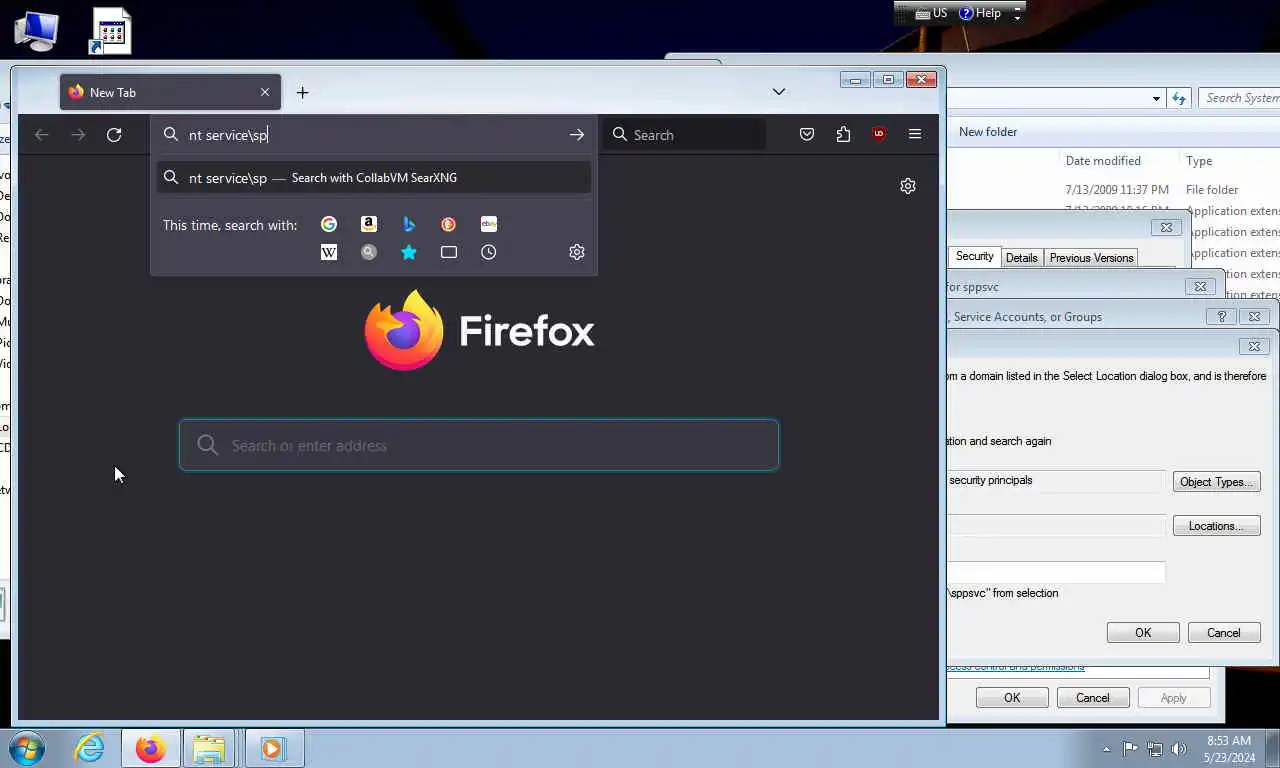The height and width of the screenshot is (768, 1280).
Task: Open the Action Center flag tray icon
Action: 1130,749
